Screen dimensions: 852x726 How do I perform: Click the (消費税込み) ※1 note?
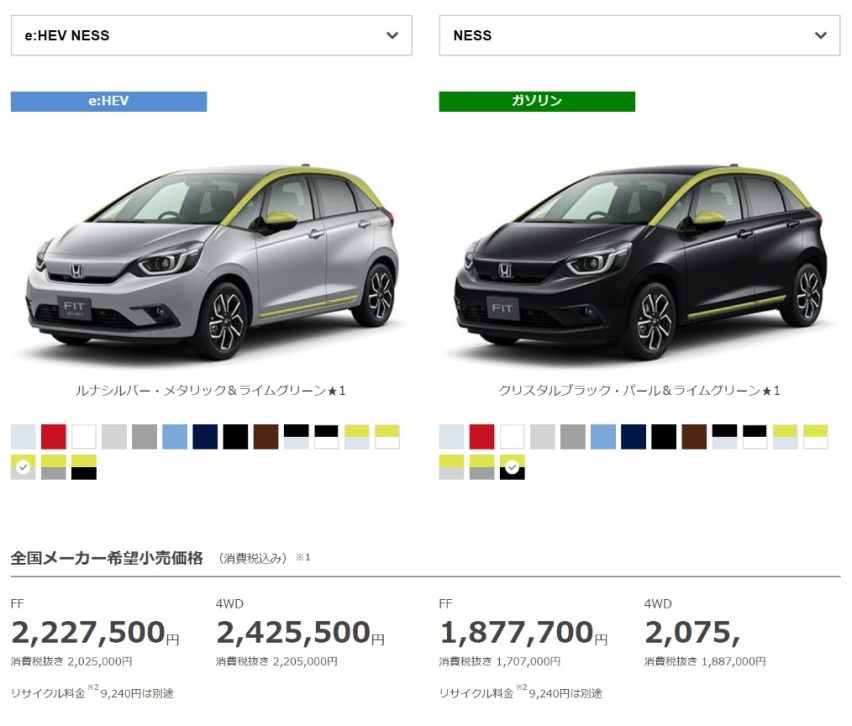(265, 558)
